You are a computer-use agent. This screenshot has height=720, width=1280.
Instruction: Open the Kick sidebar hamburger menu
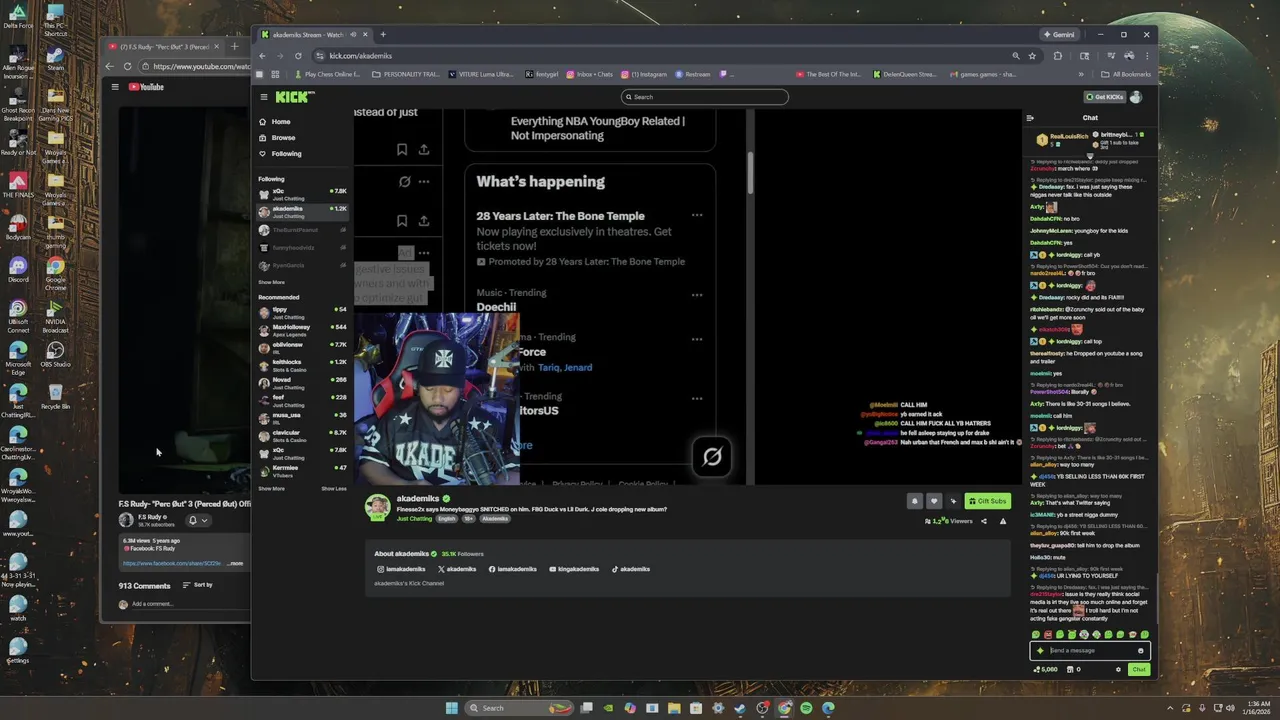click(x=264, y=97)
